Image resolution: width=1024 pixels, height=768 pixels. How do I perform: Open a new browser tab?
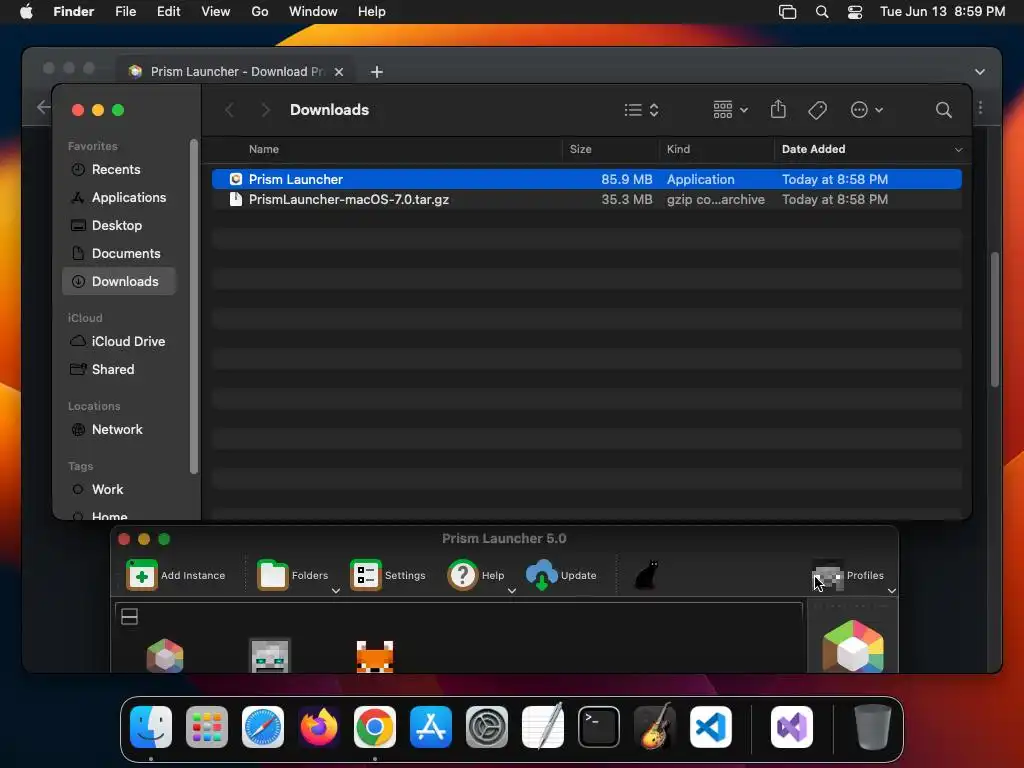[x=377, y=72]
